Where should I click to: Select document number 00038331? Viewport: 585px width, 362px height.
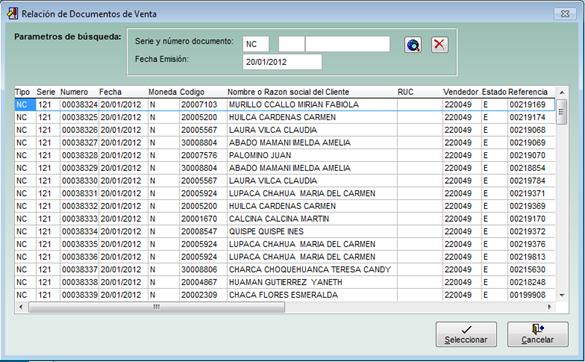[79, 193]
